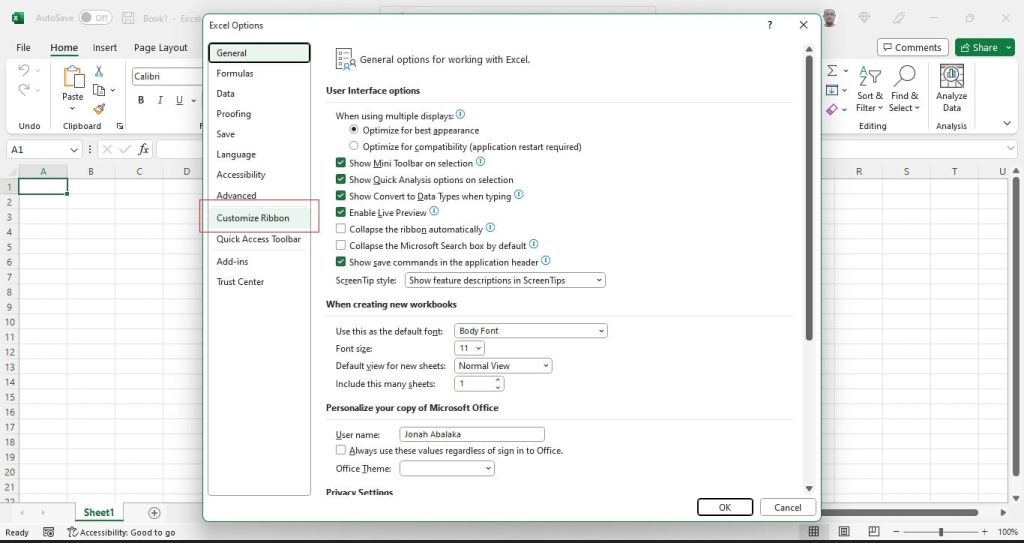Viewport: 1024px width, 543px height.
Task: Switch to the Page Layout ribbon tab
Action: click(x=161, y=48)
